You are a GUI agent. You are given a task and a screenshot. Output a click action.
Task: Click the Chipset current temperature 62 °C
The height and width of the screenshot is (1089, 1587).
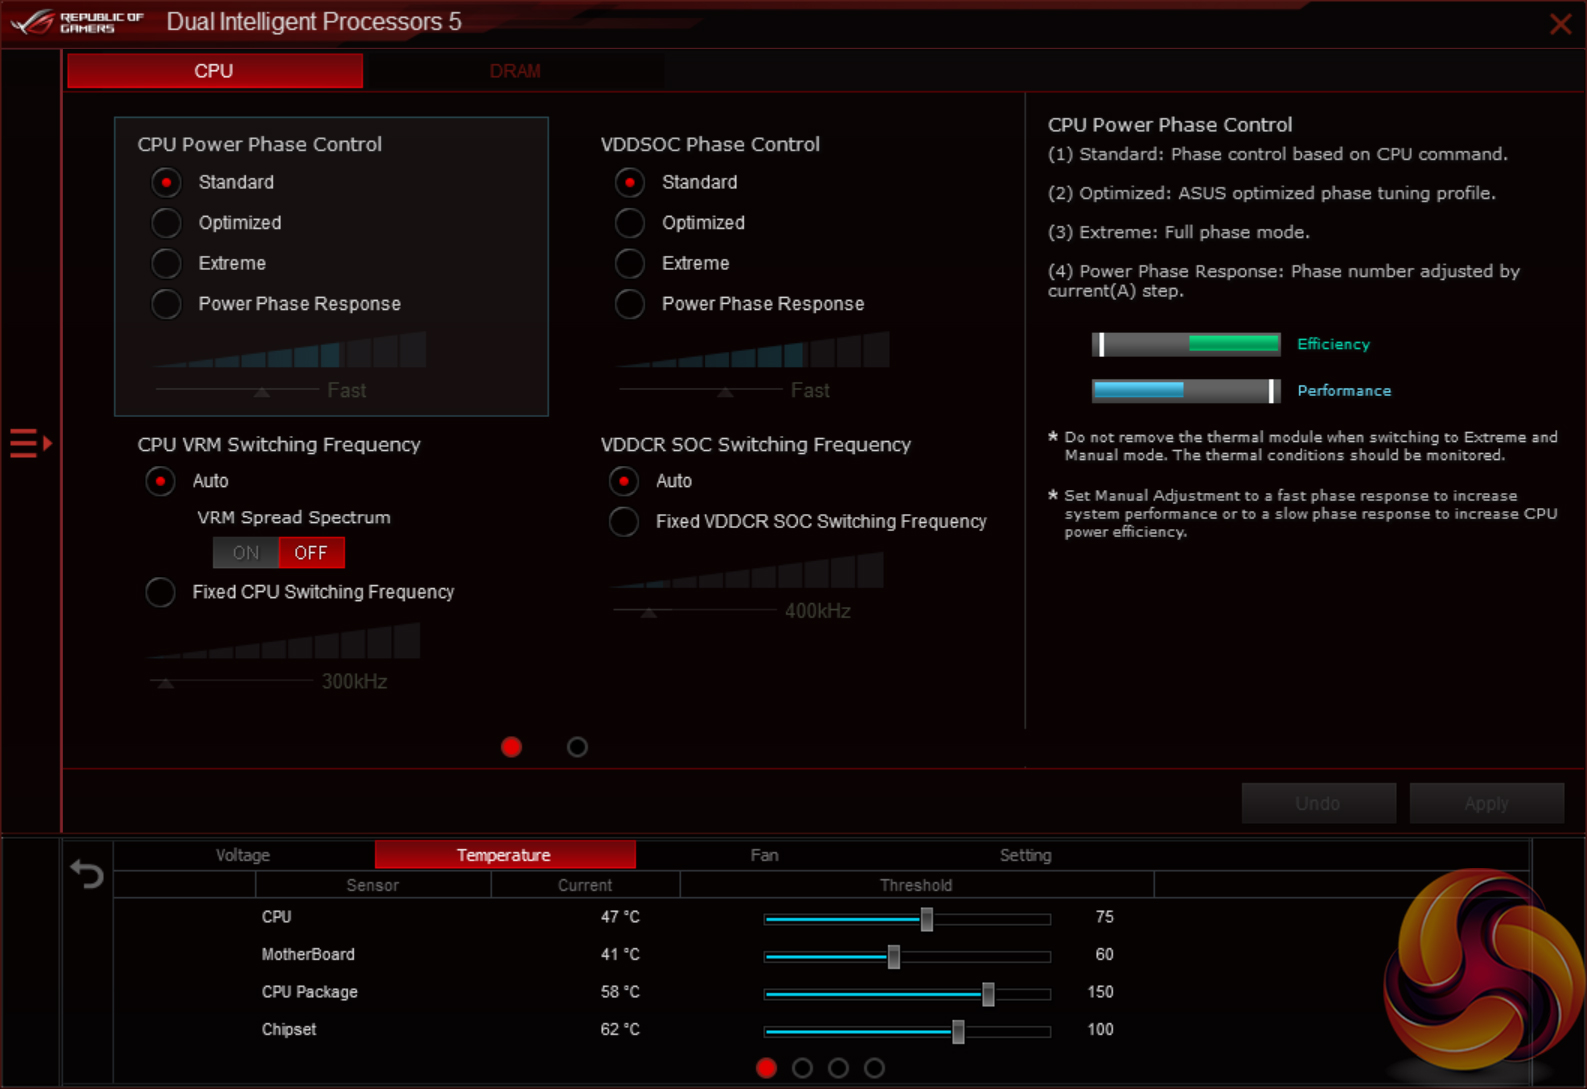pos(620,1029)
